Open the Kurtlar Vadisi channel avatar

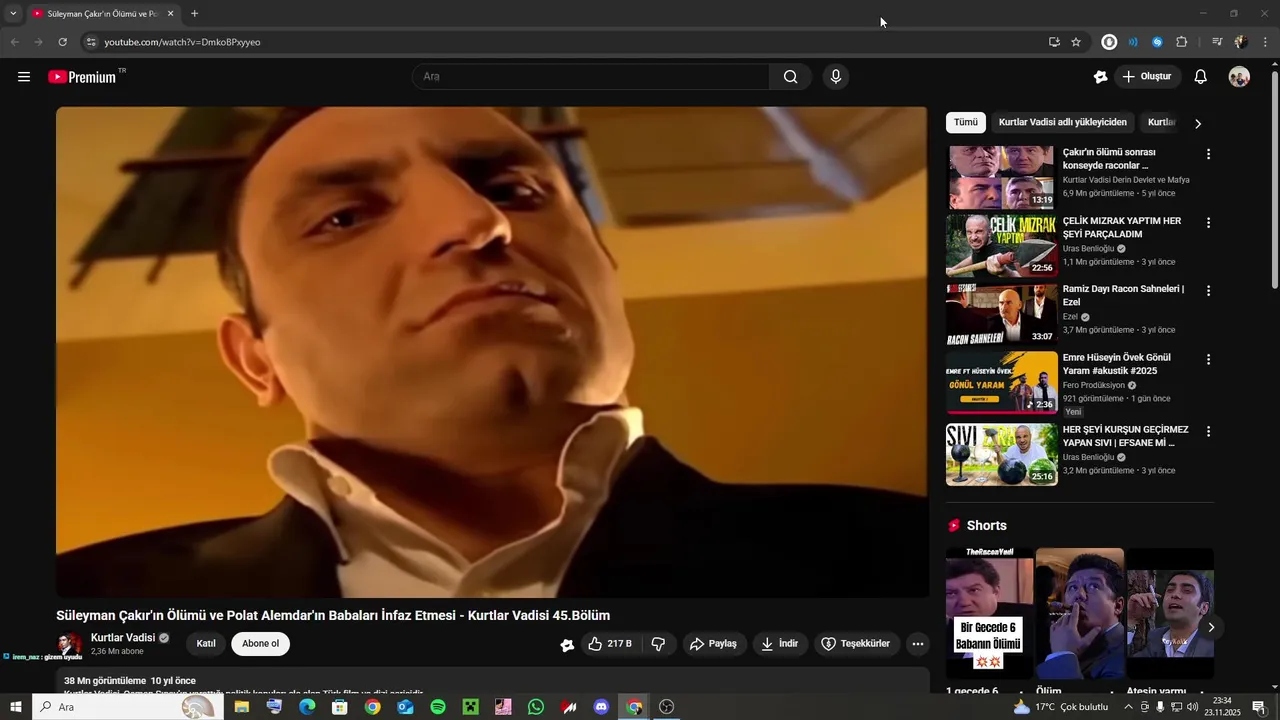[x=69, y=644]
